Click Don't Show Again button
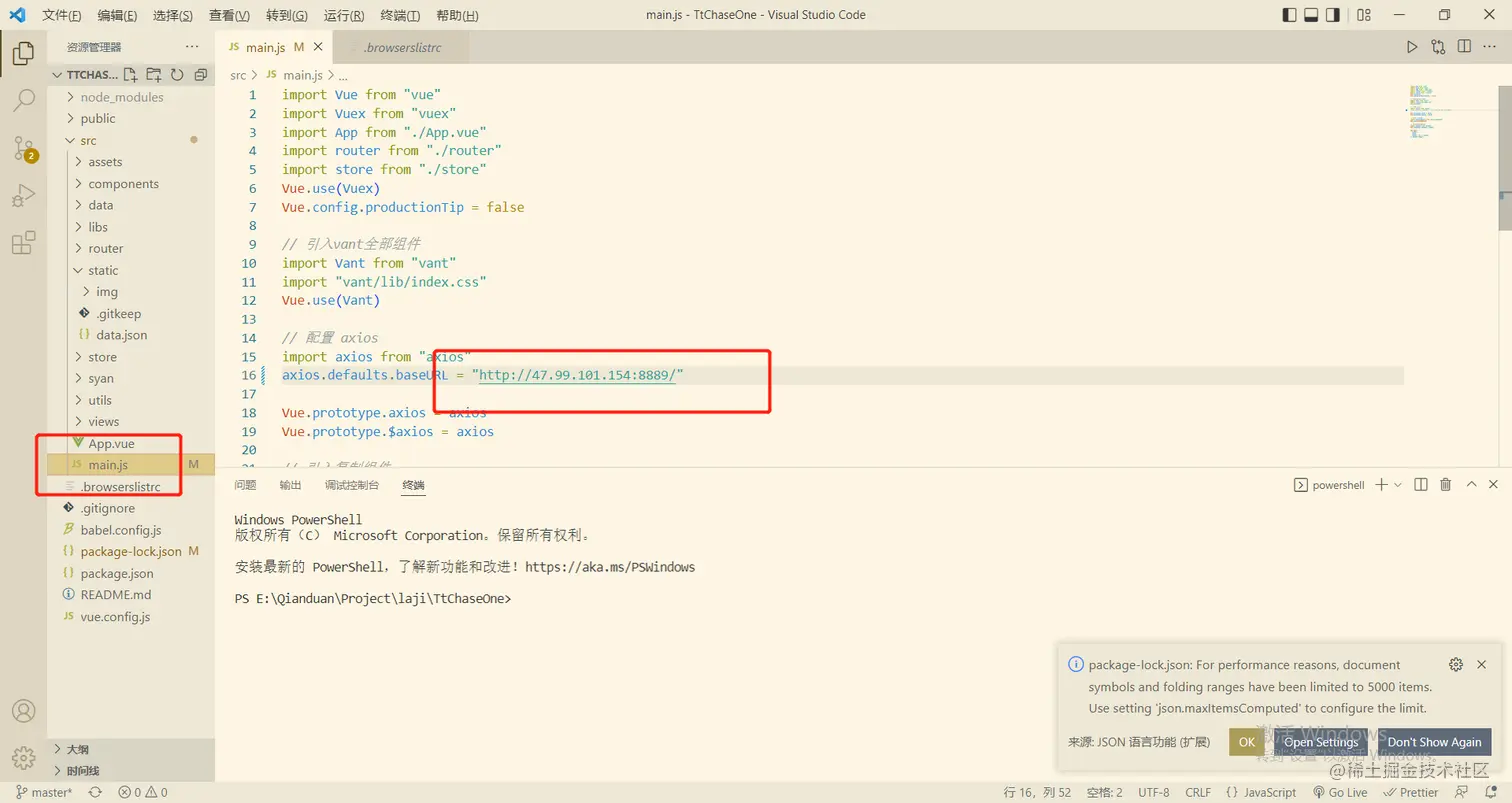 pyautogui.click(x=1434, y=742)
